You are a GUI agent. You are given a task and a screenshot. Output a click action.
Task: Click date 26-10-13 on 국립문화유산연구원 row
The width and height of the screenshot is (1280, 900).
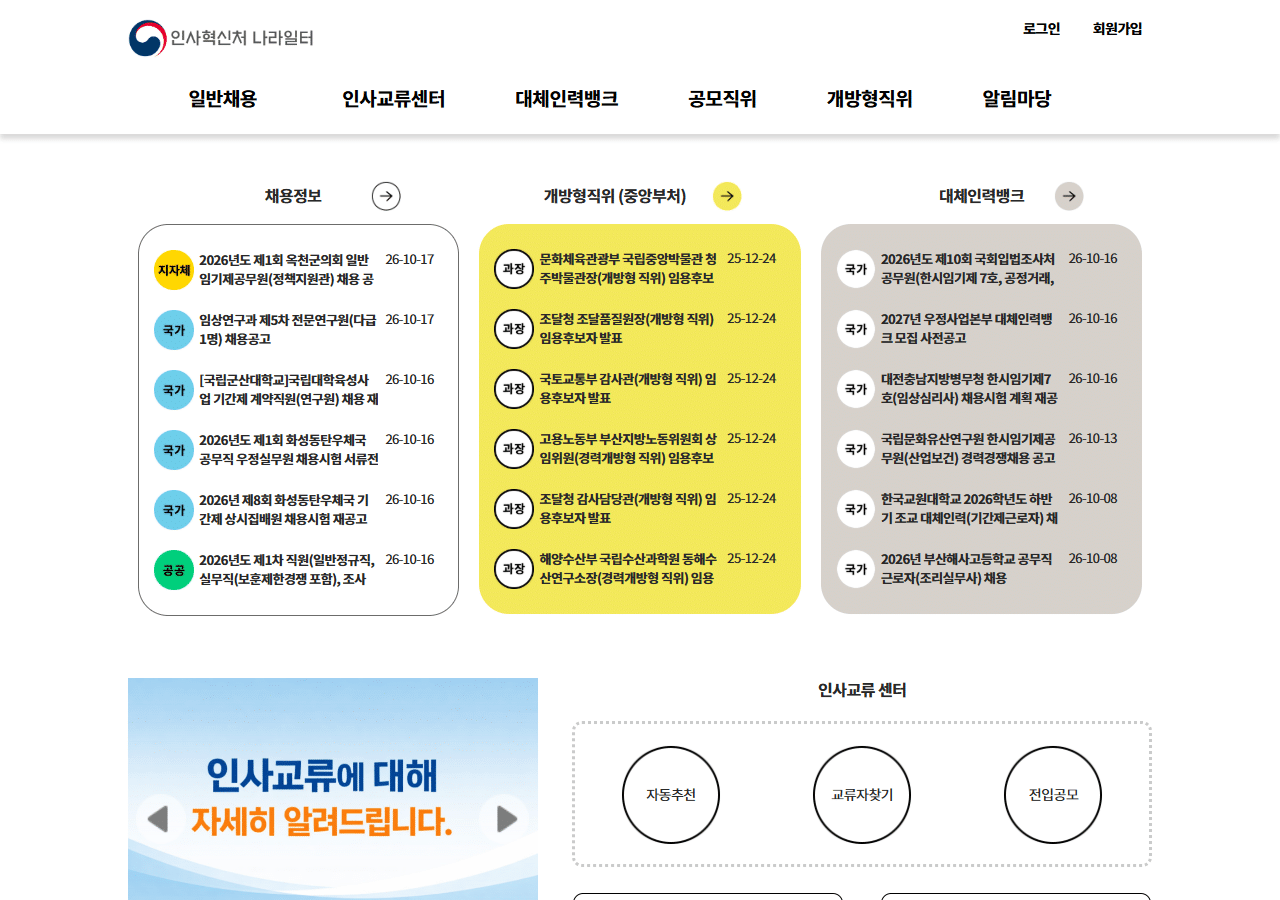pos(1093,439)
